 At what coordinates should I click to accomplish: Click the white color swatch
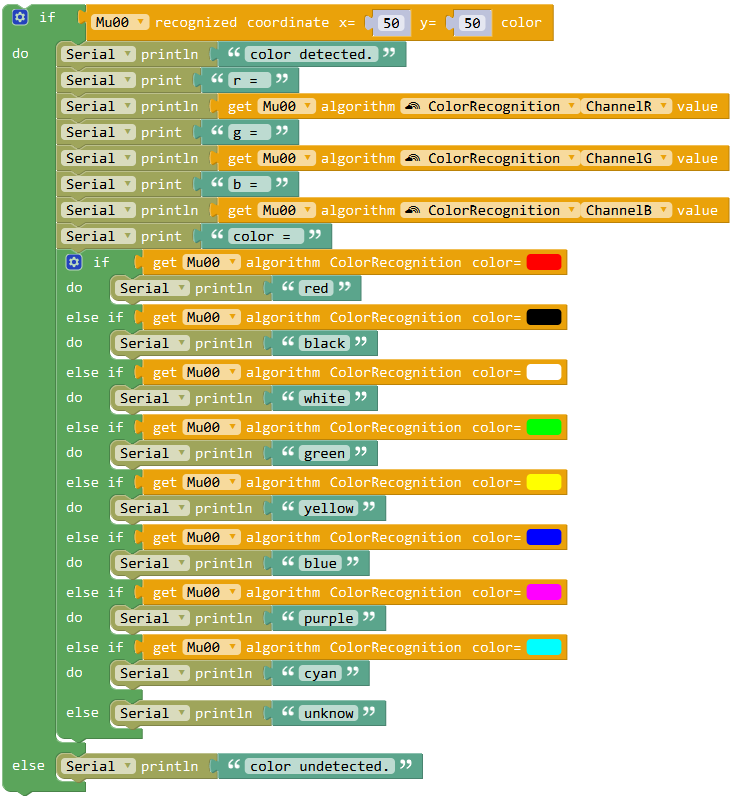point(544,372)
